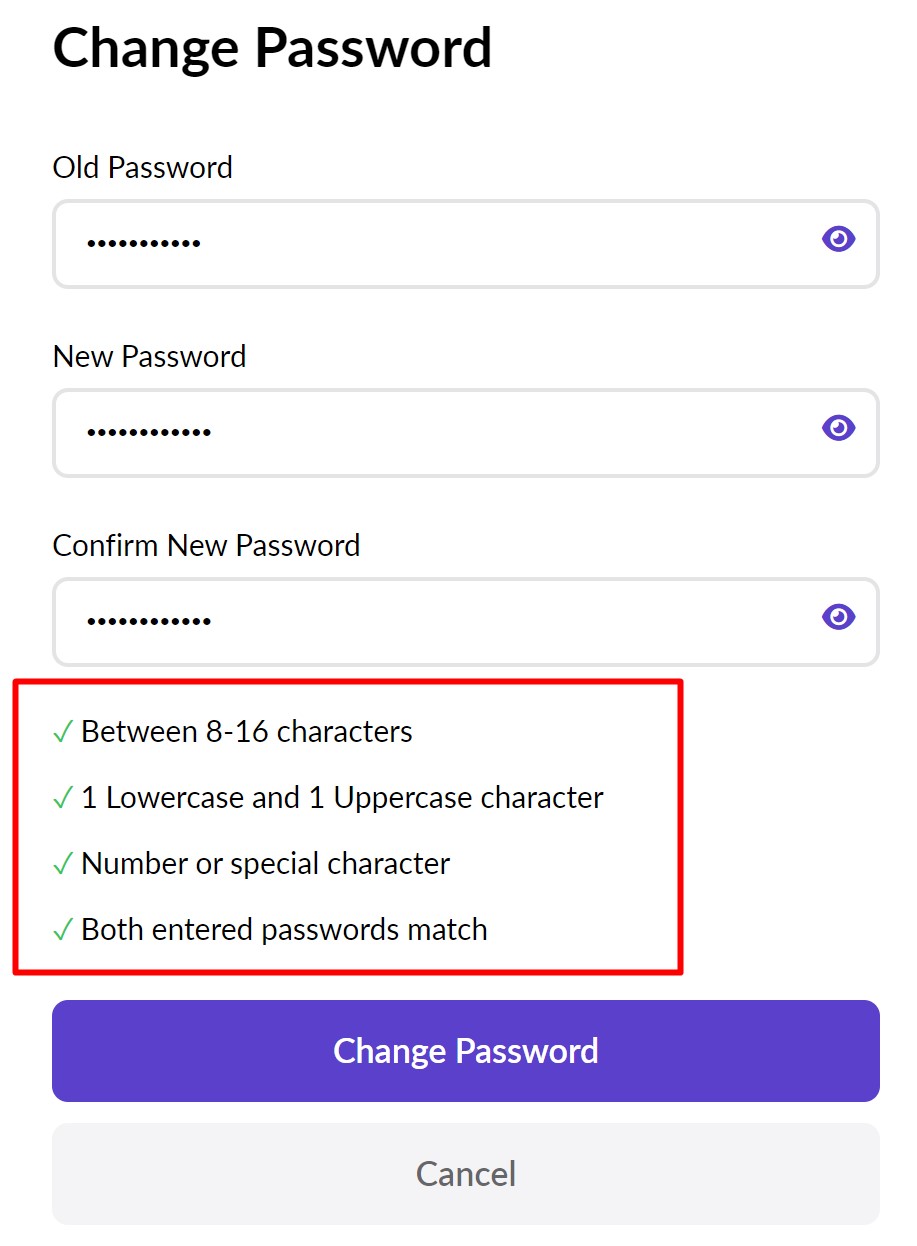Click into the New Password field
Screen dimensions: 917x1246
[430, 432]
